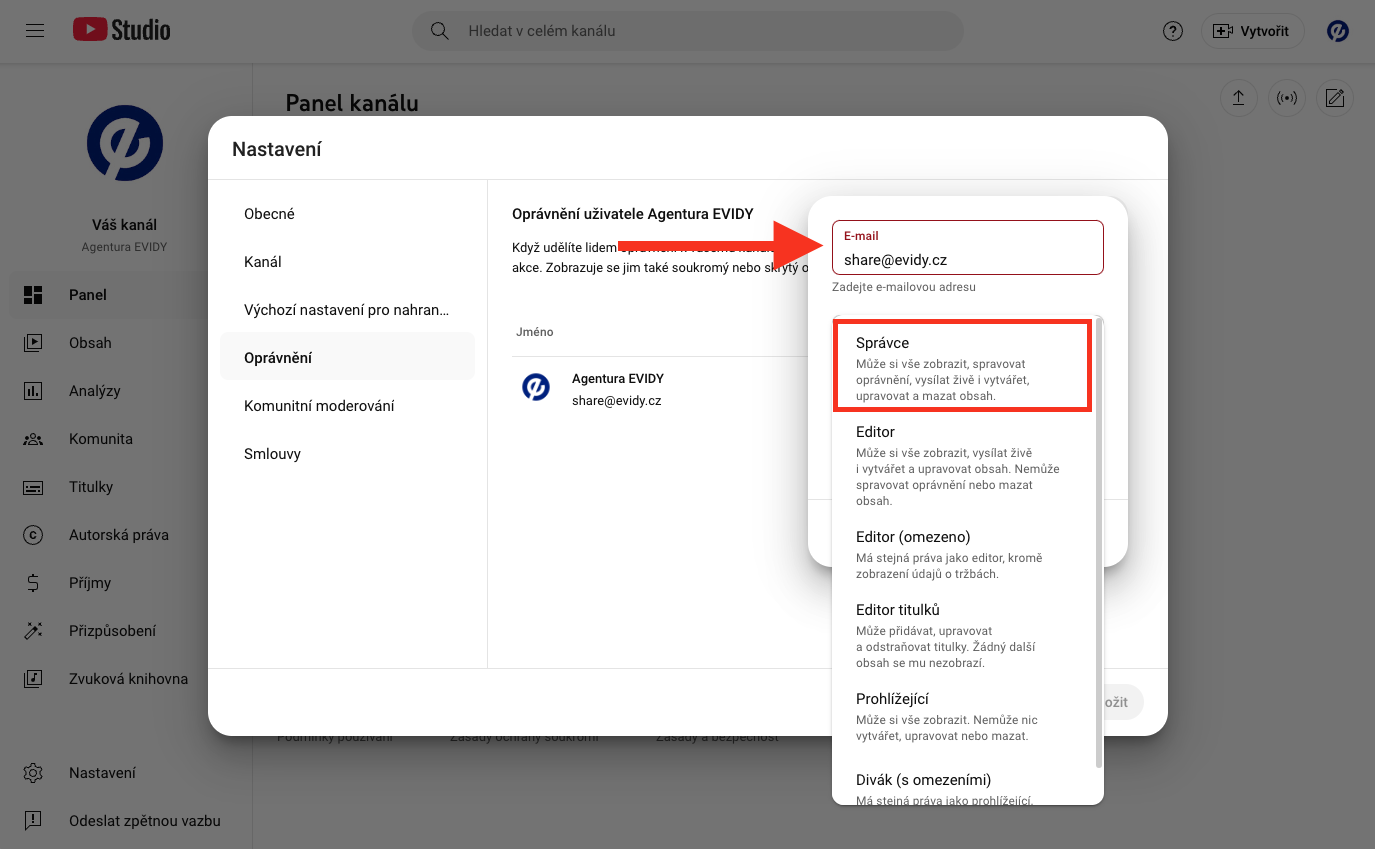This screenshot has height=849, width=1375.
Task: Click the Zadejte e-mailovou adresu hint
Action: click(904, 287)
